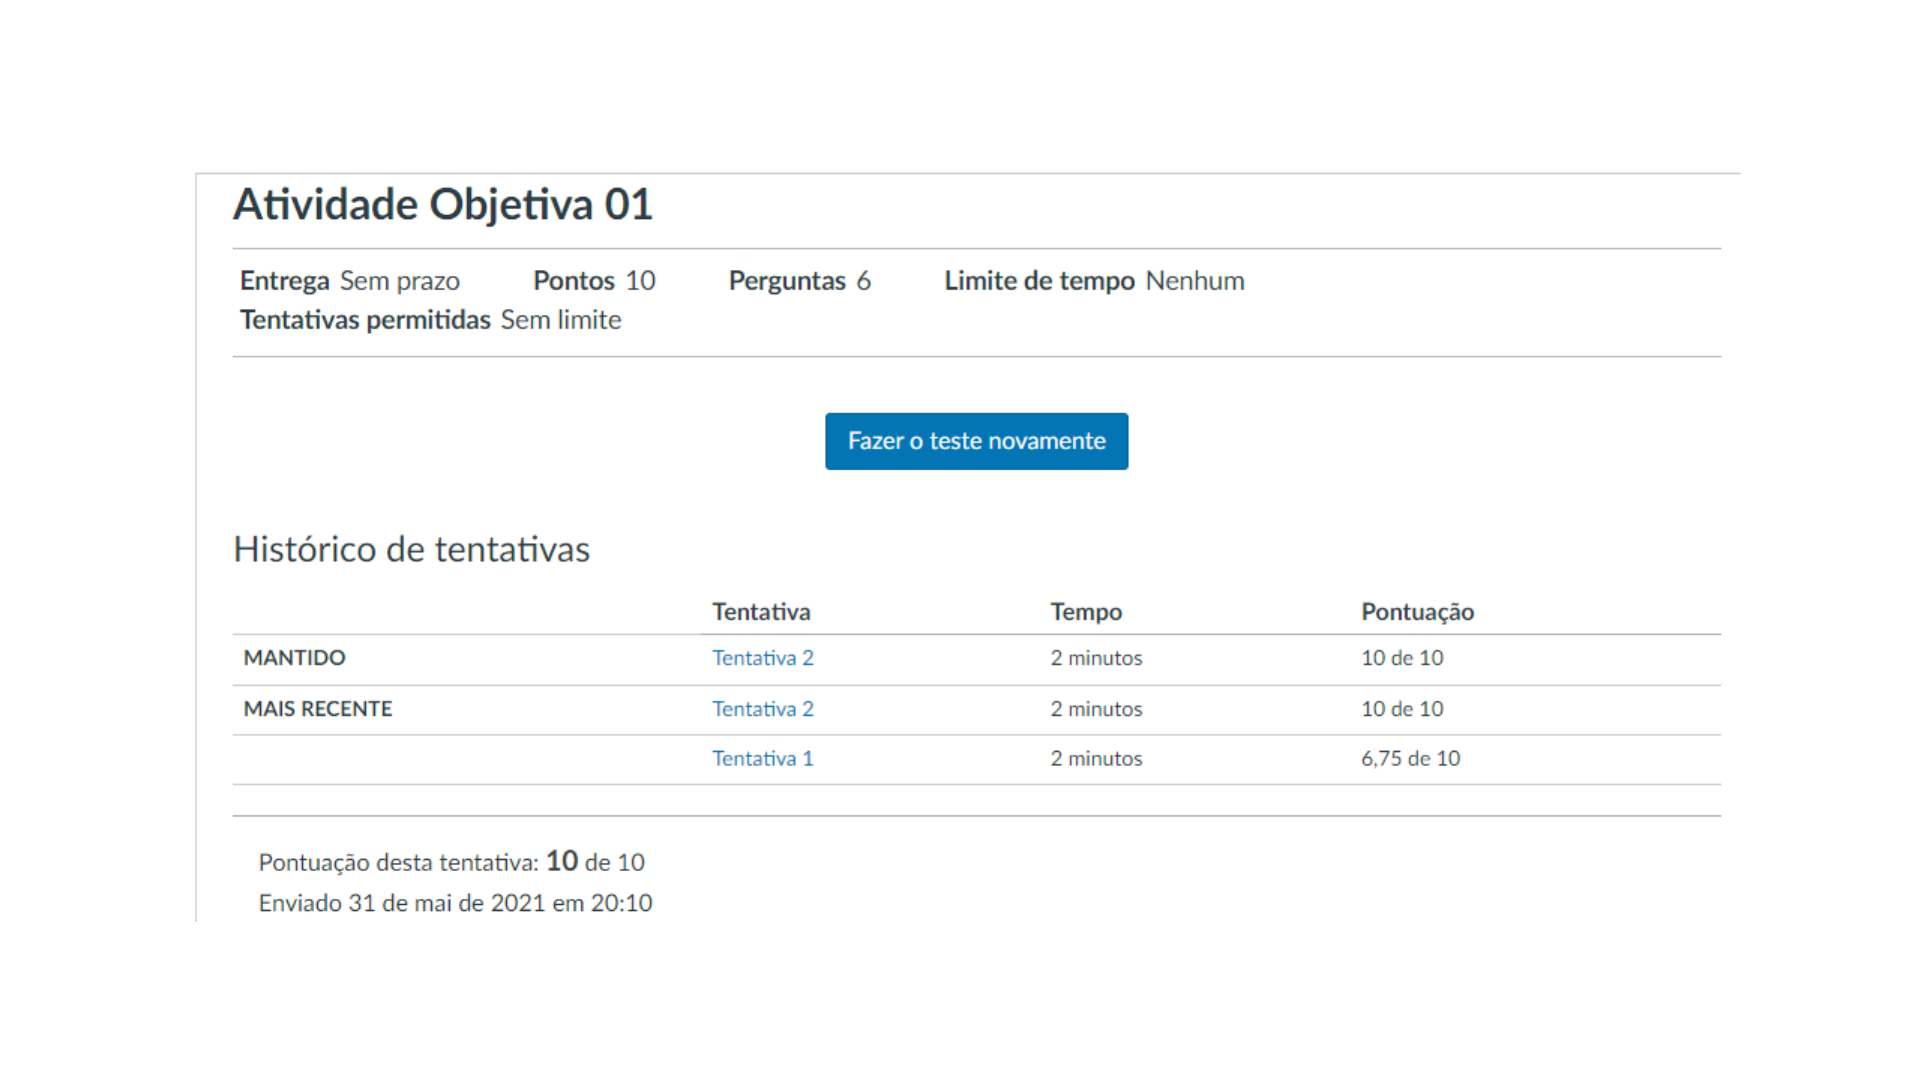Click the Limite de tempo Nenhum label

(x=1093, y=281)
